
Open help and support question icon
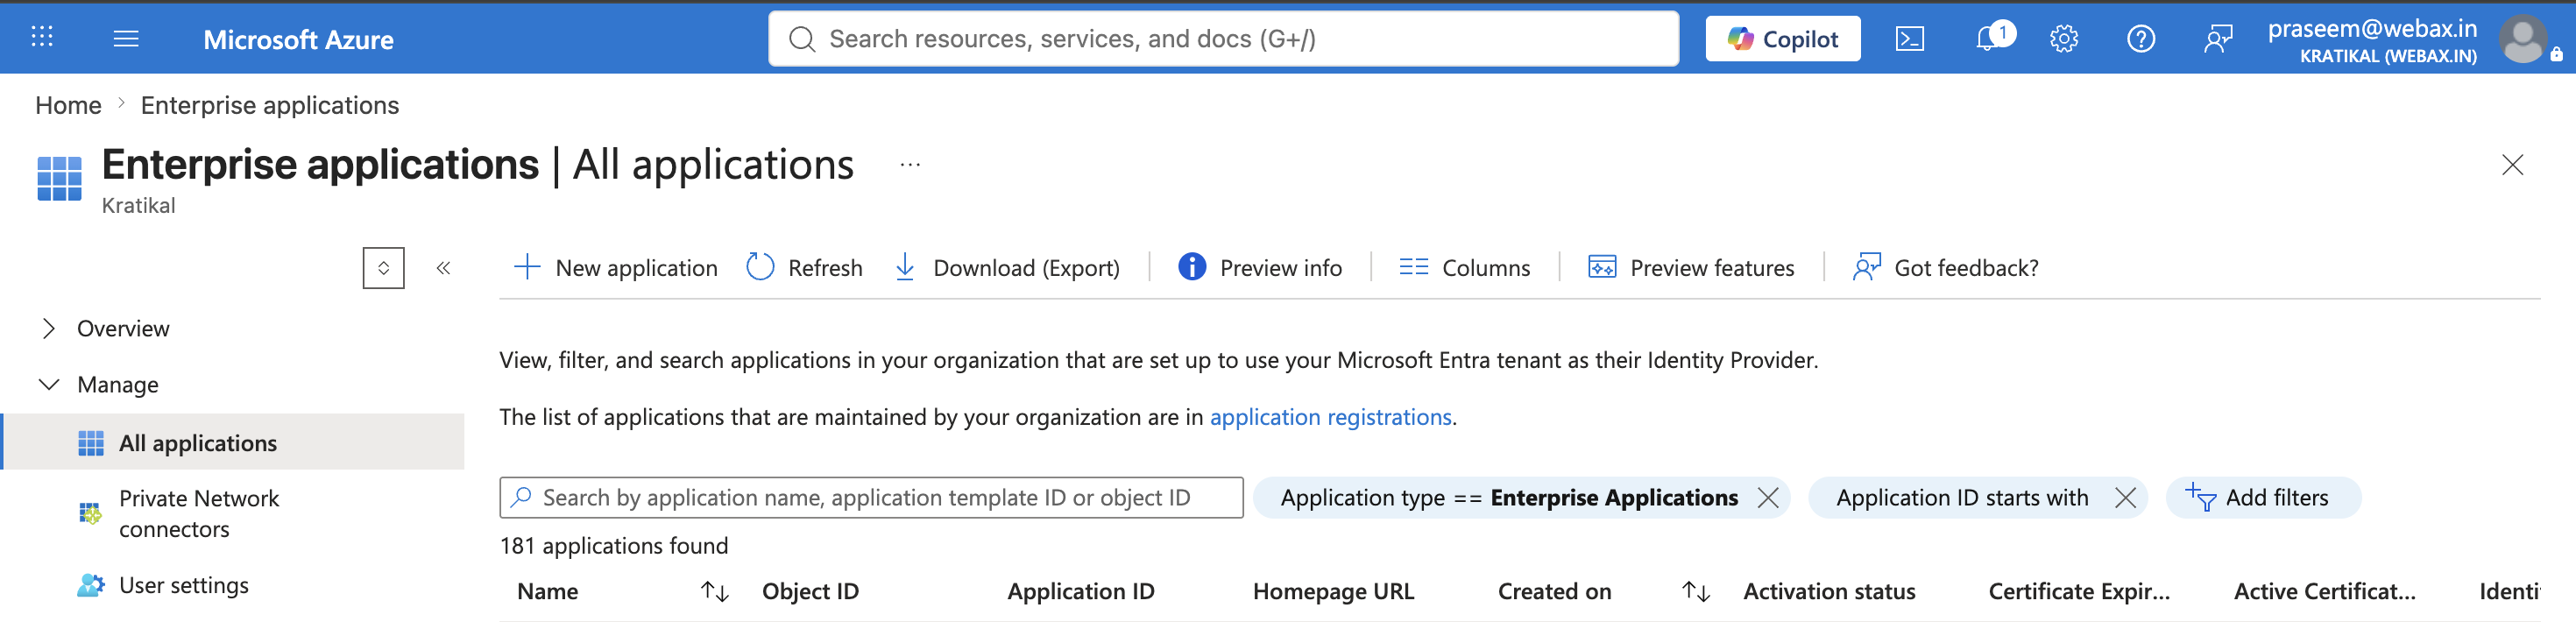click(2141, 39)
